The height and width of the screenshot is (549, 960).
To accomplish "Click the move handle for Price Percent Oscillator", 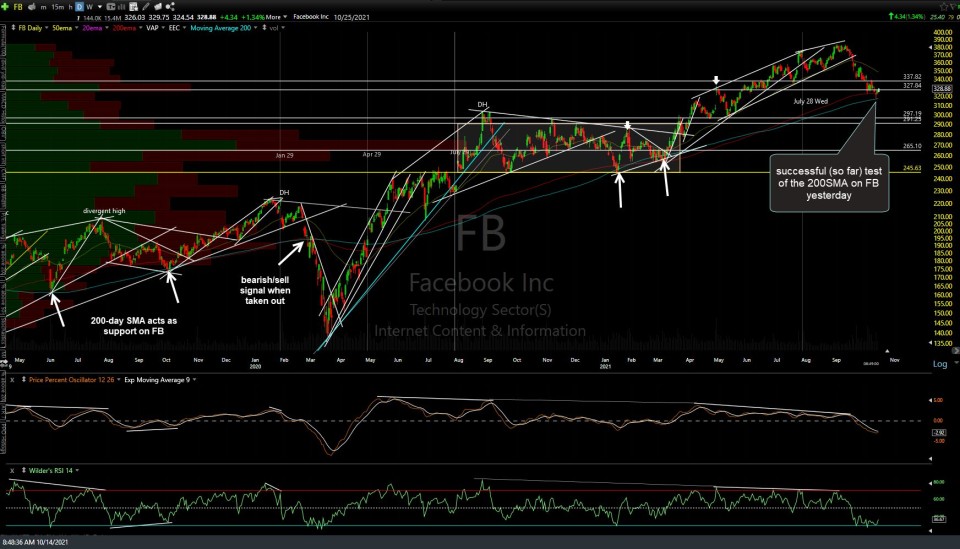I will (24, 379).
